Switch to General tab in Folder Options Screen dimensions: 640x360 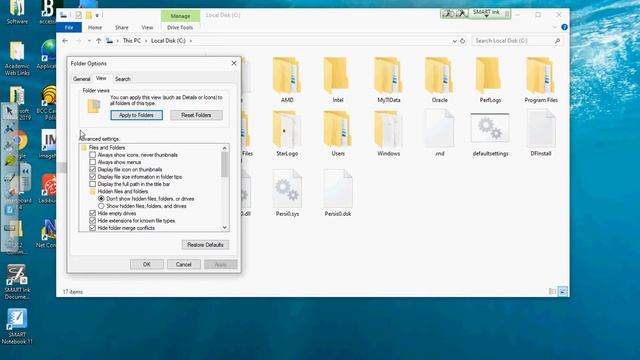click(82, 79)
